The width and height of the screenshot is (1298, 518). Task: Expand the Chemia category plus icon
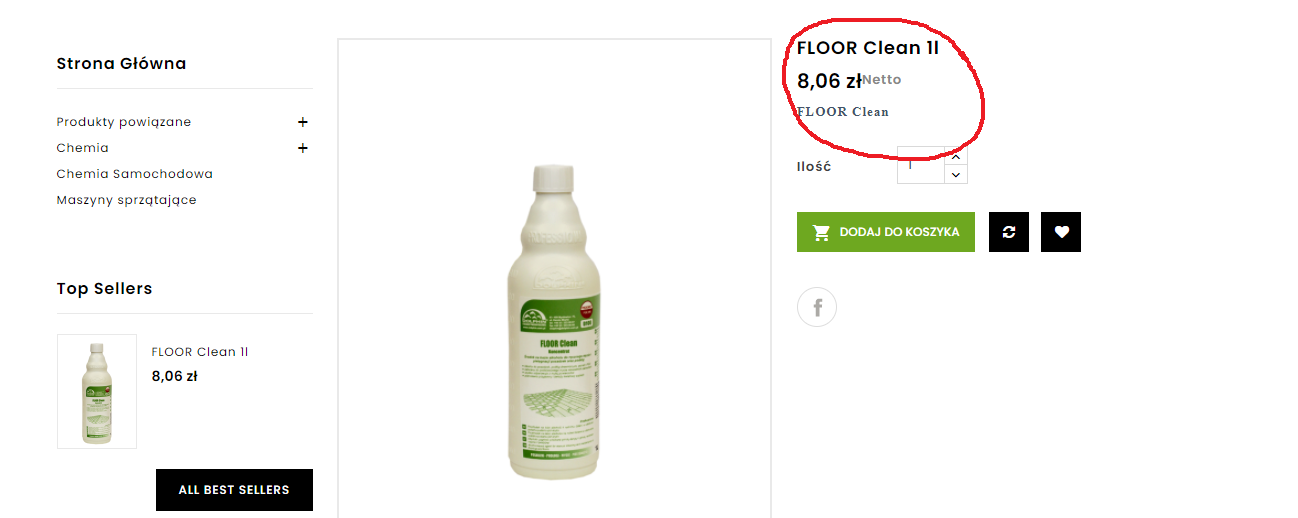point(303,148)
